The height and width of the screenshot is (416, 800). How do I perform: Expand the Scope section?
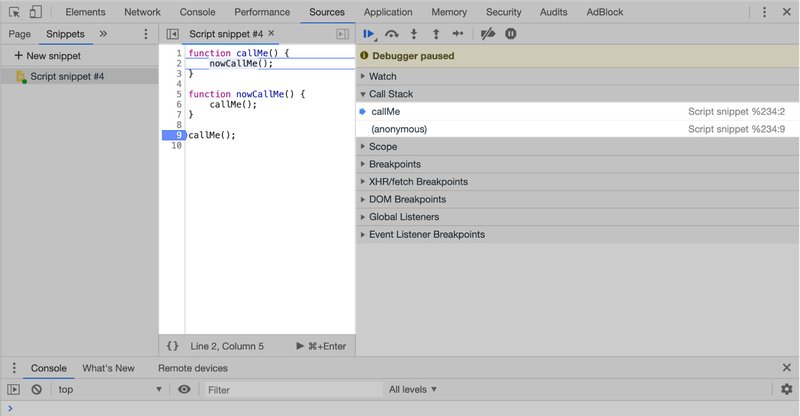577,146
